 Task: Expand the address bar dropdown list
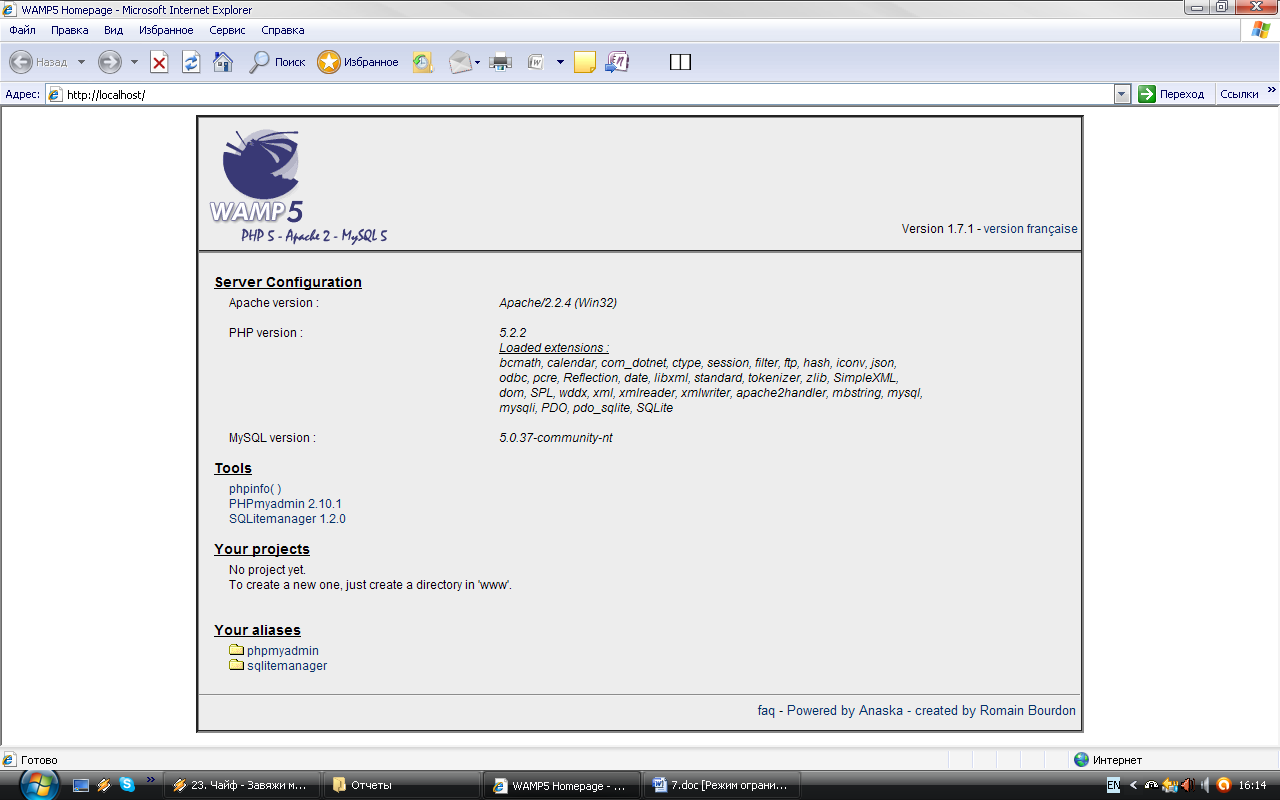pos(1122,94)
